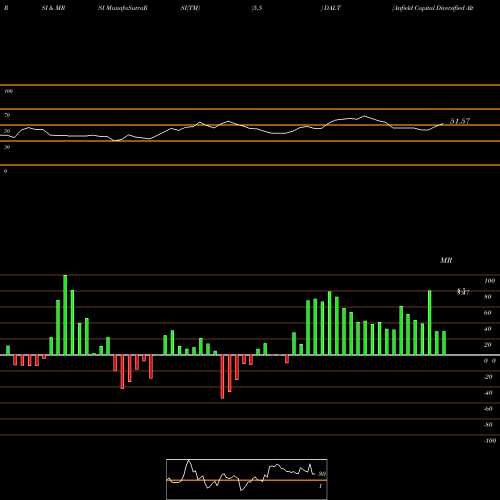Click the MR axis label 60

[x=488, y=313]
